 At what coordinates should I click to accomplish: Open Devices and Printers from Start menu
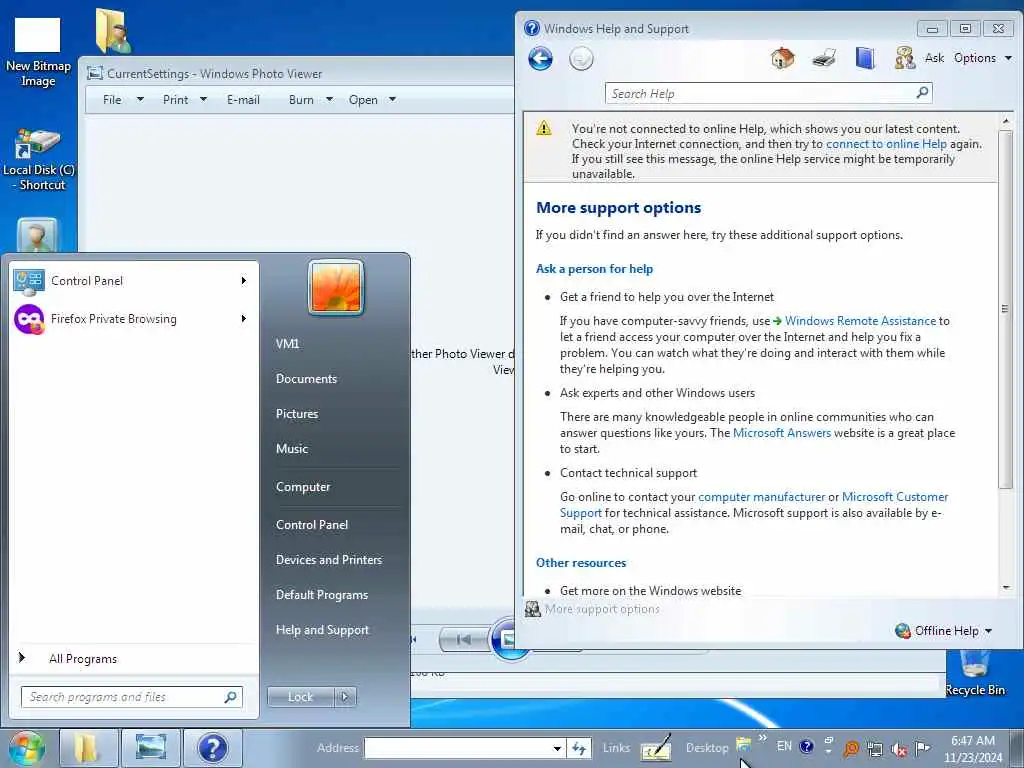pos(329,560)
